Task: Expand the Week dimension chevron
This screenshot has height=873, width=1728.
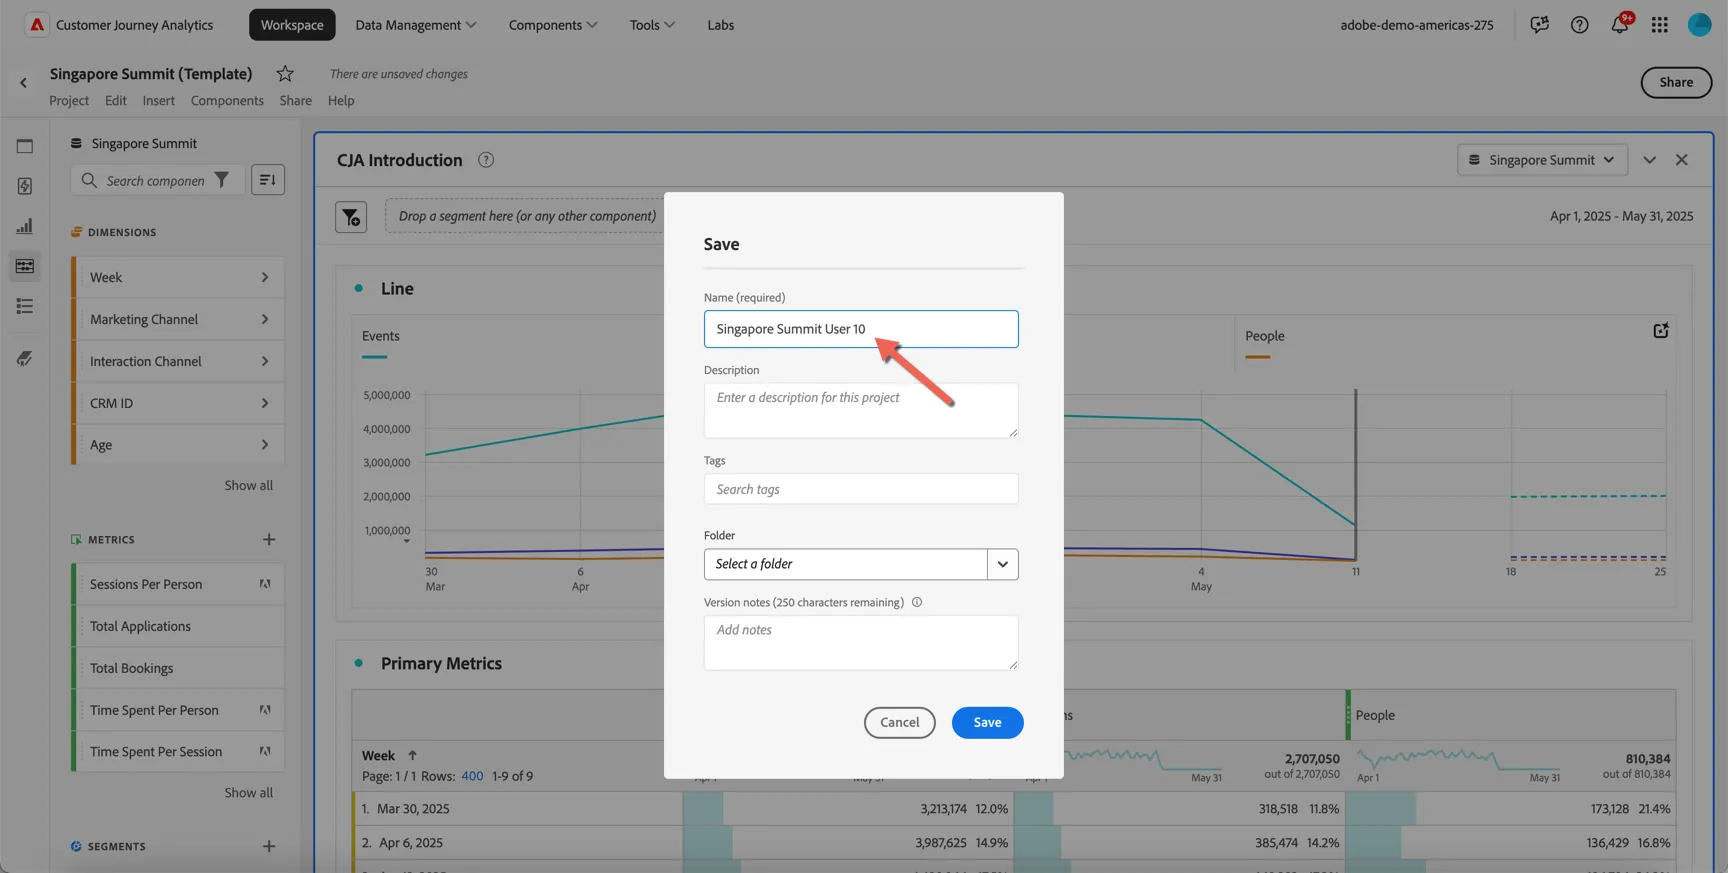Action: point(265,277)
